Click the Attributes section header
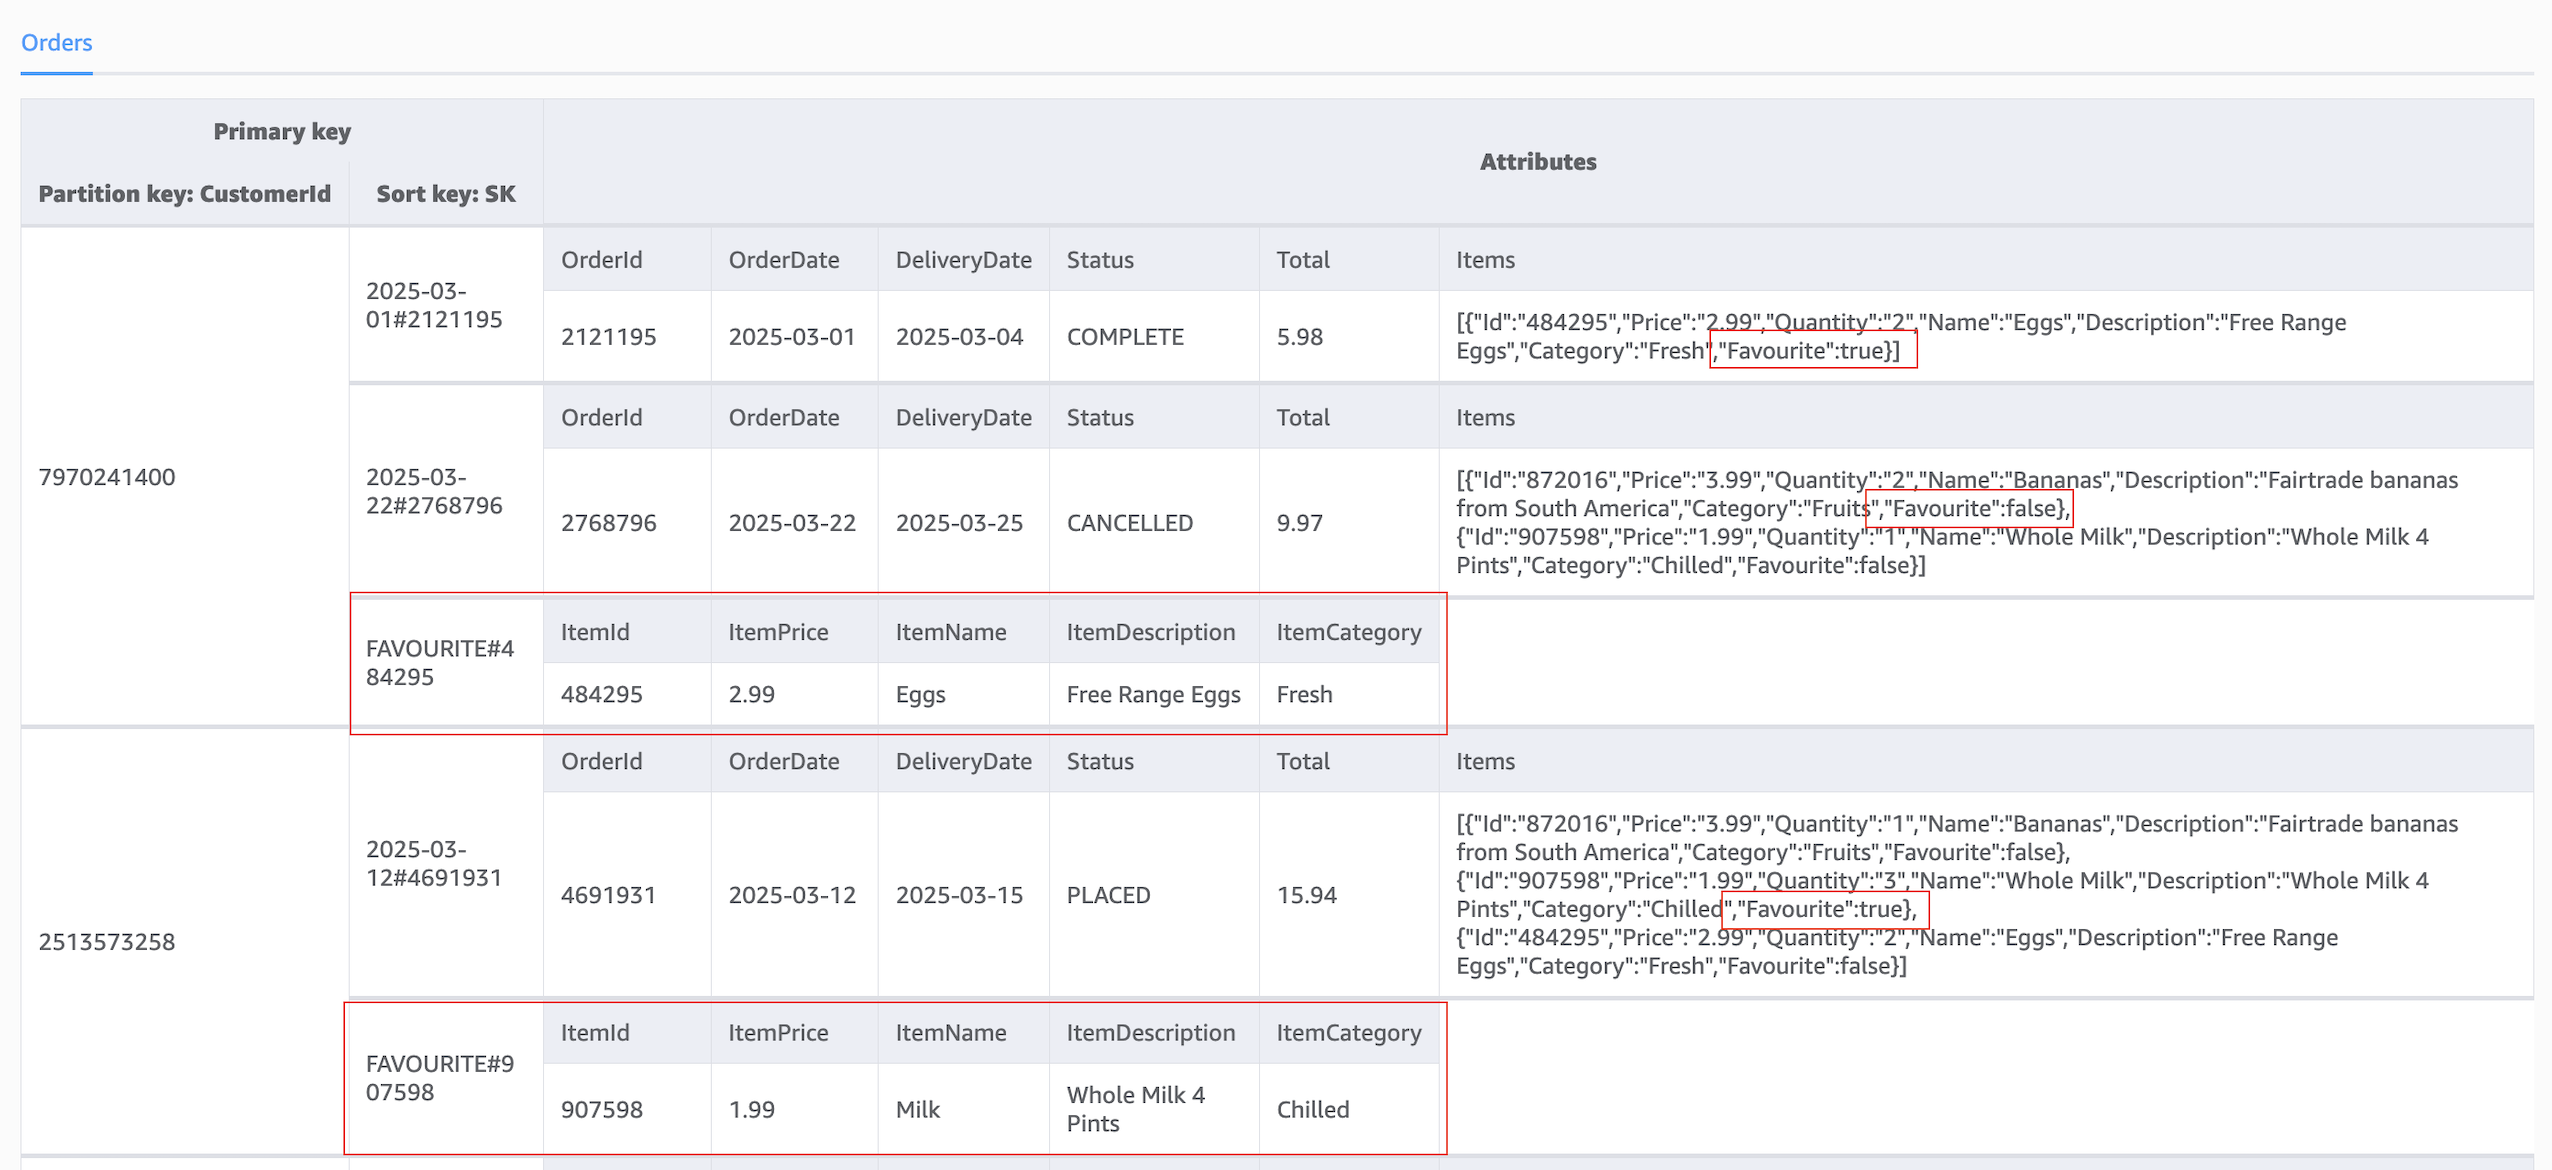Image resolution: width=2552 pixels, height=1170 pixels. [x=1537, y=161]
